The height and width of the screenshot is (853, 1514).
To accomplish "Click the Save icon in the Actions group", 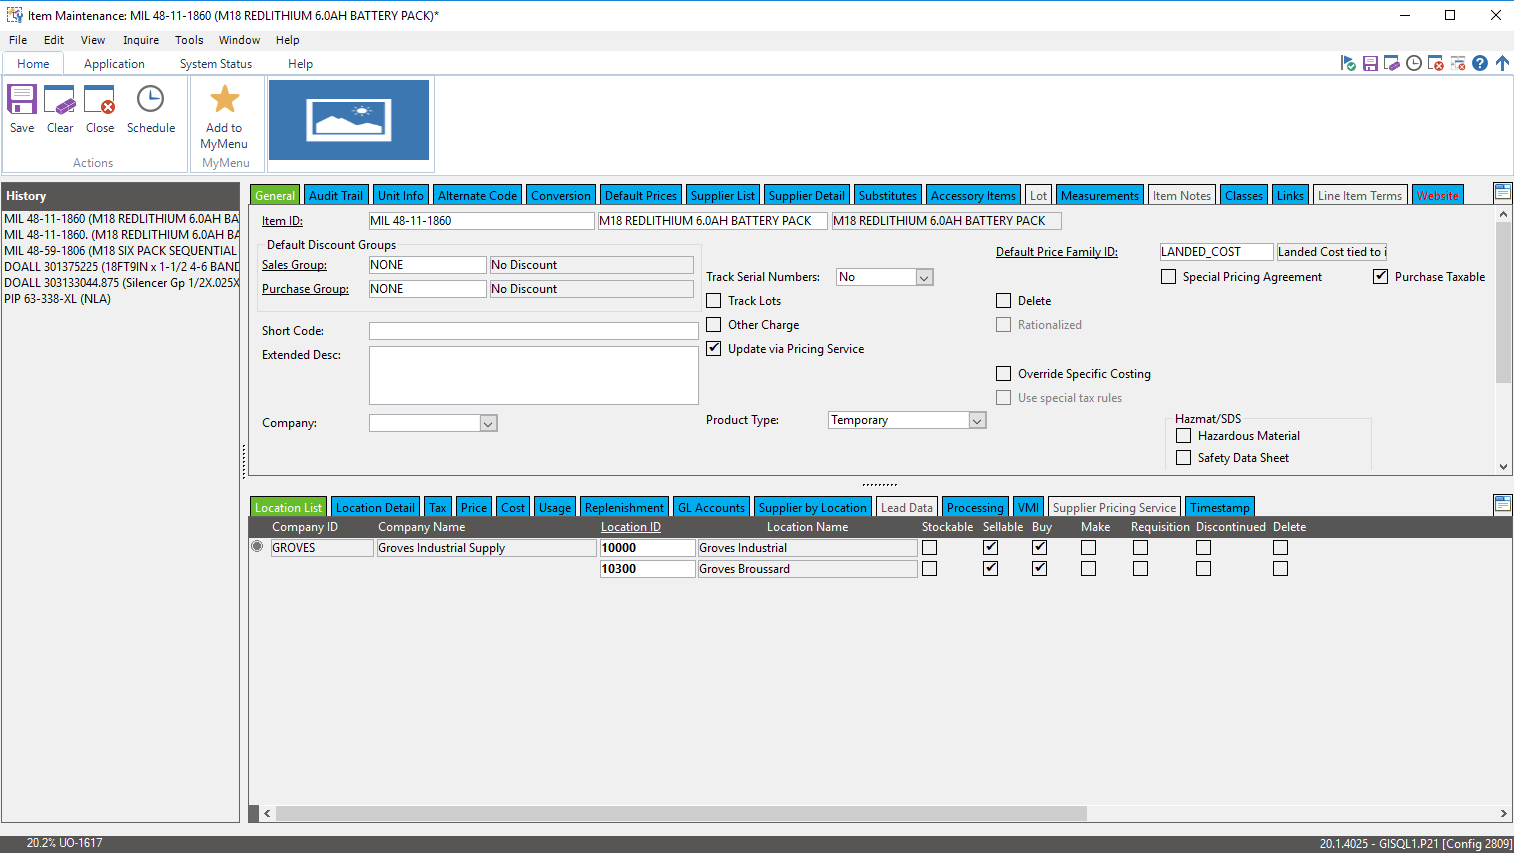I will (x=22, y=101).
